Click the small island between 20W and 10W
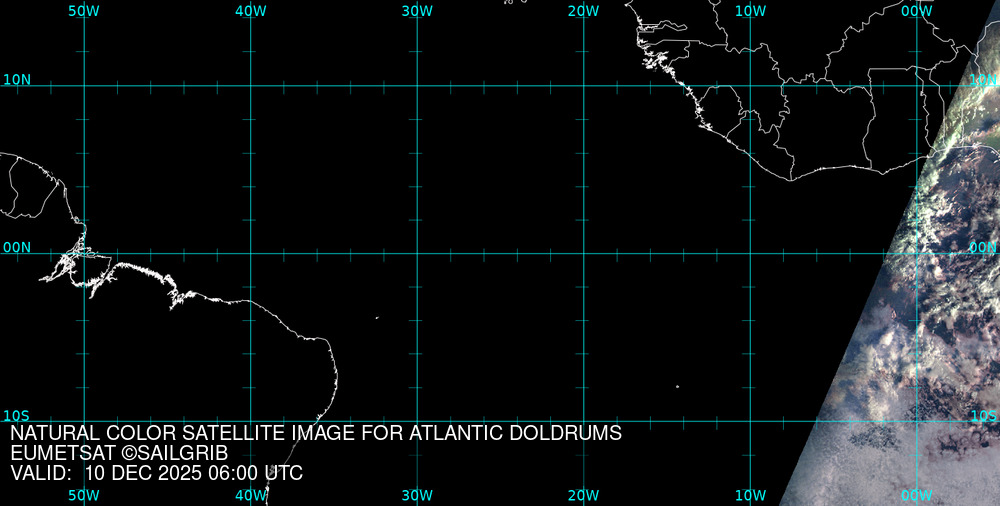Screen dimensions: 1000x506 (x=677, y=387)
